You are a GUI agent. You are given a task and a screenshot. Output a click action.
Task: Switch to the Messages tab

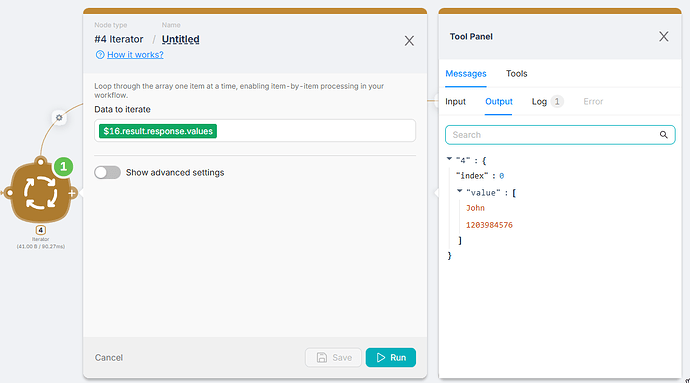coord(466,74)
